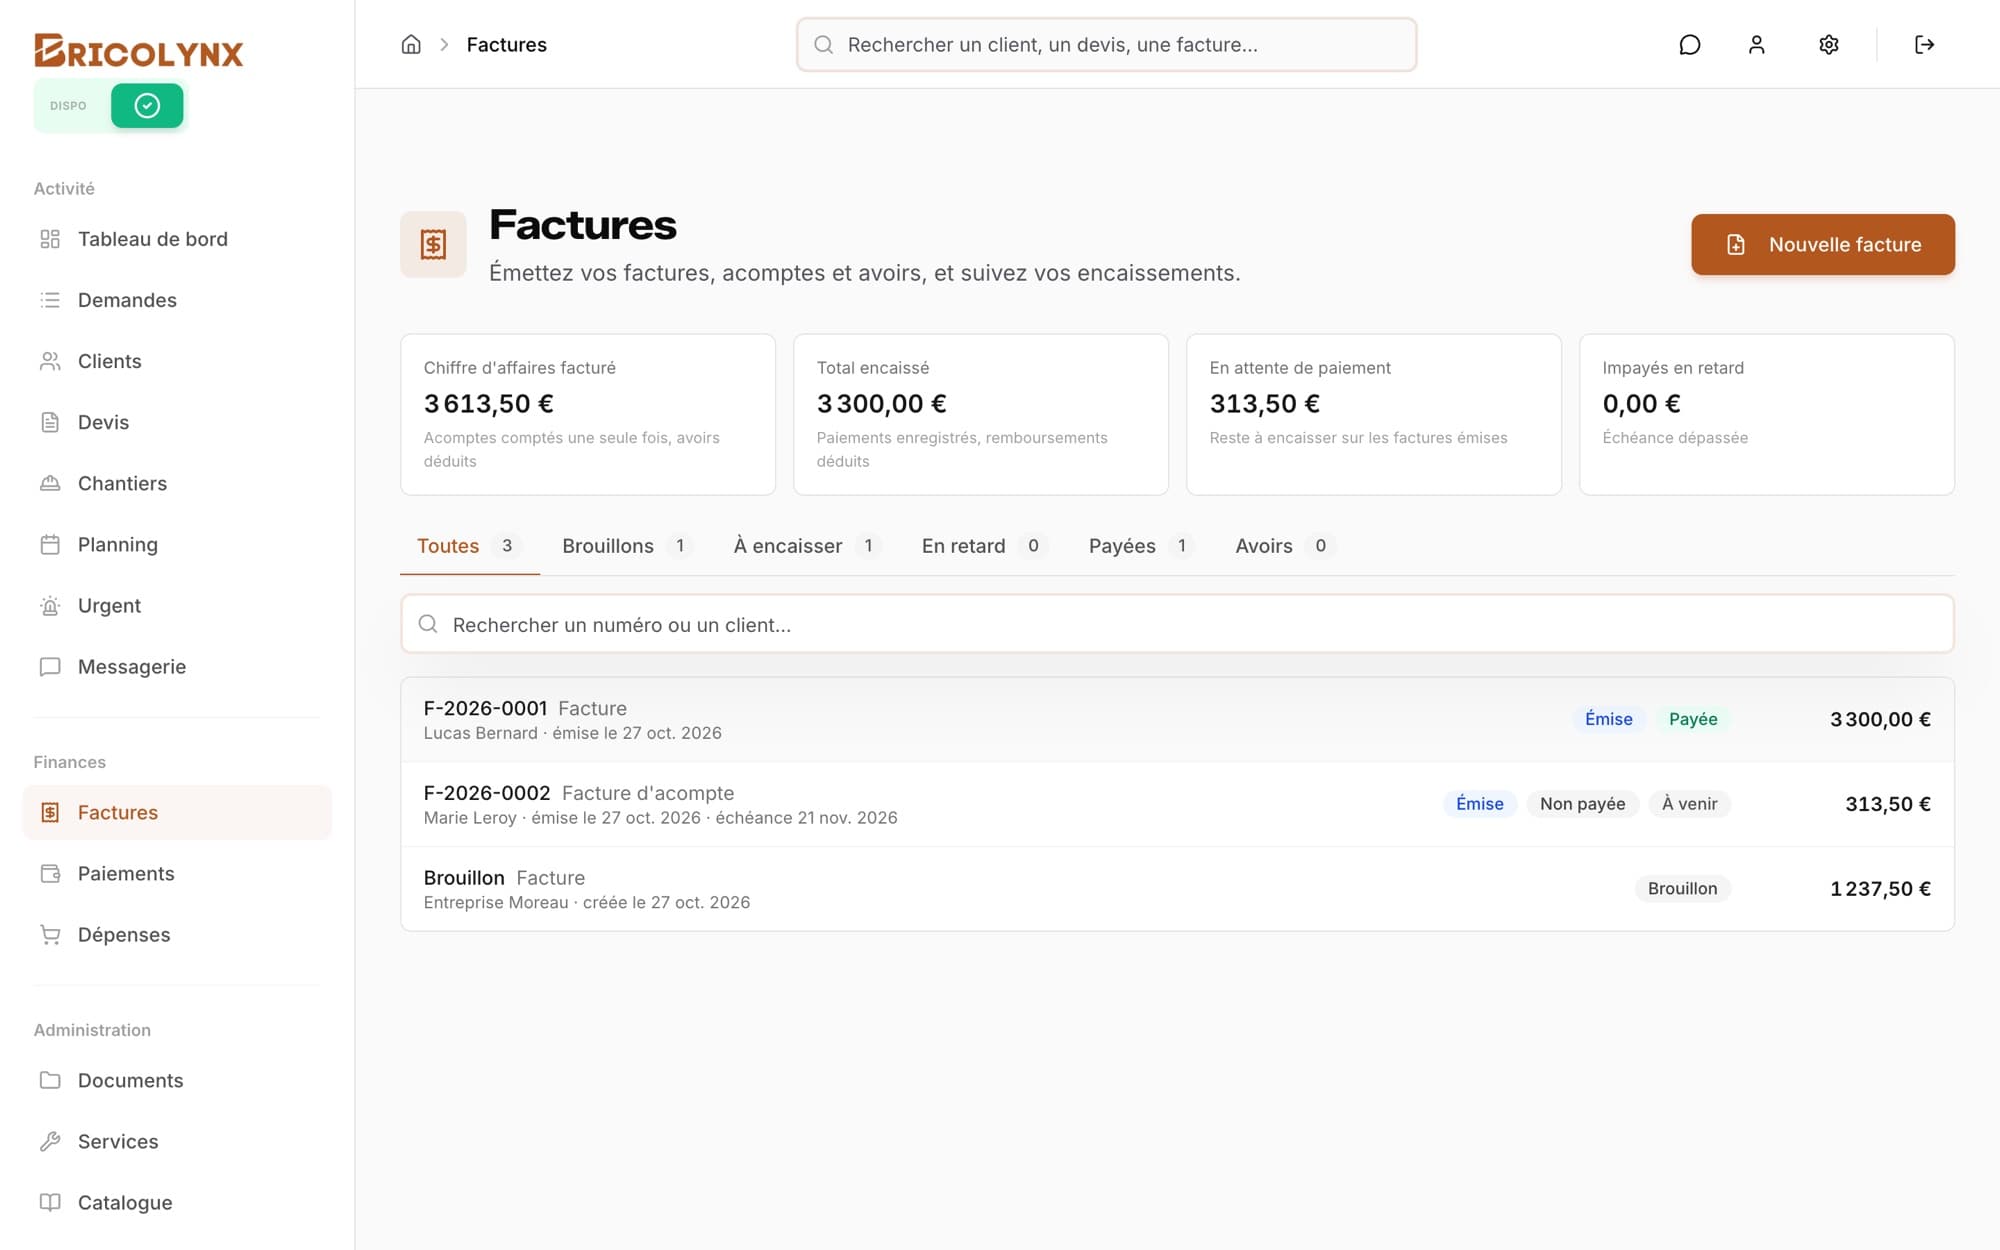Open the messages chat bubble icon in header
Image resolution: width=2000 pixels, height=1250 pixels.
pos(1689,44)
